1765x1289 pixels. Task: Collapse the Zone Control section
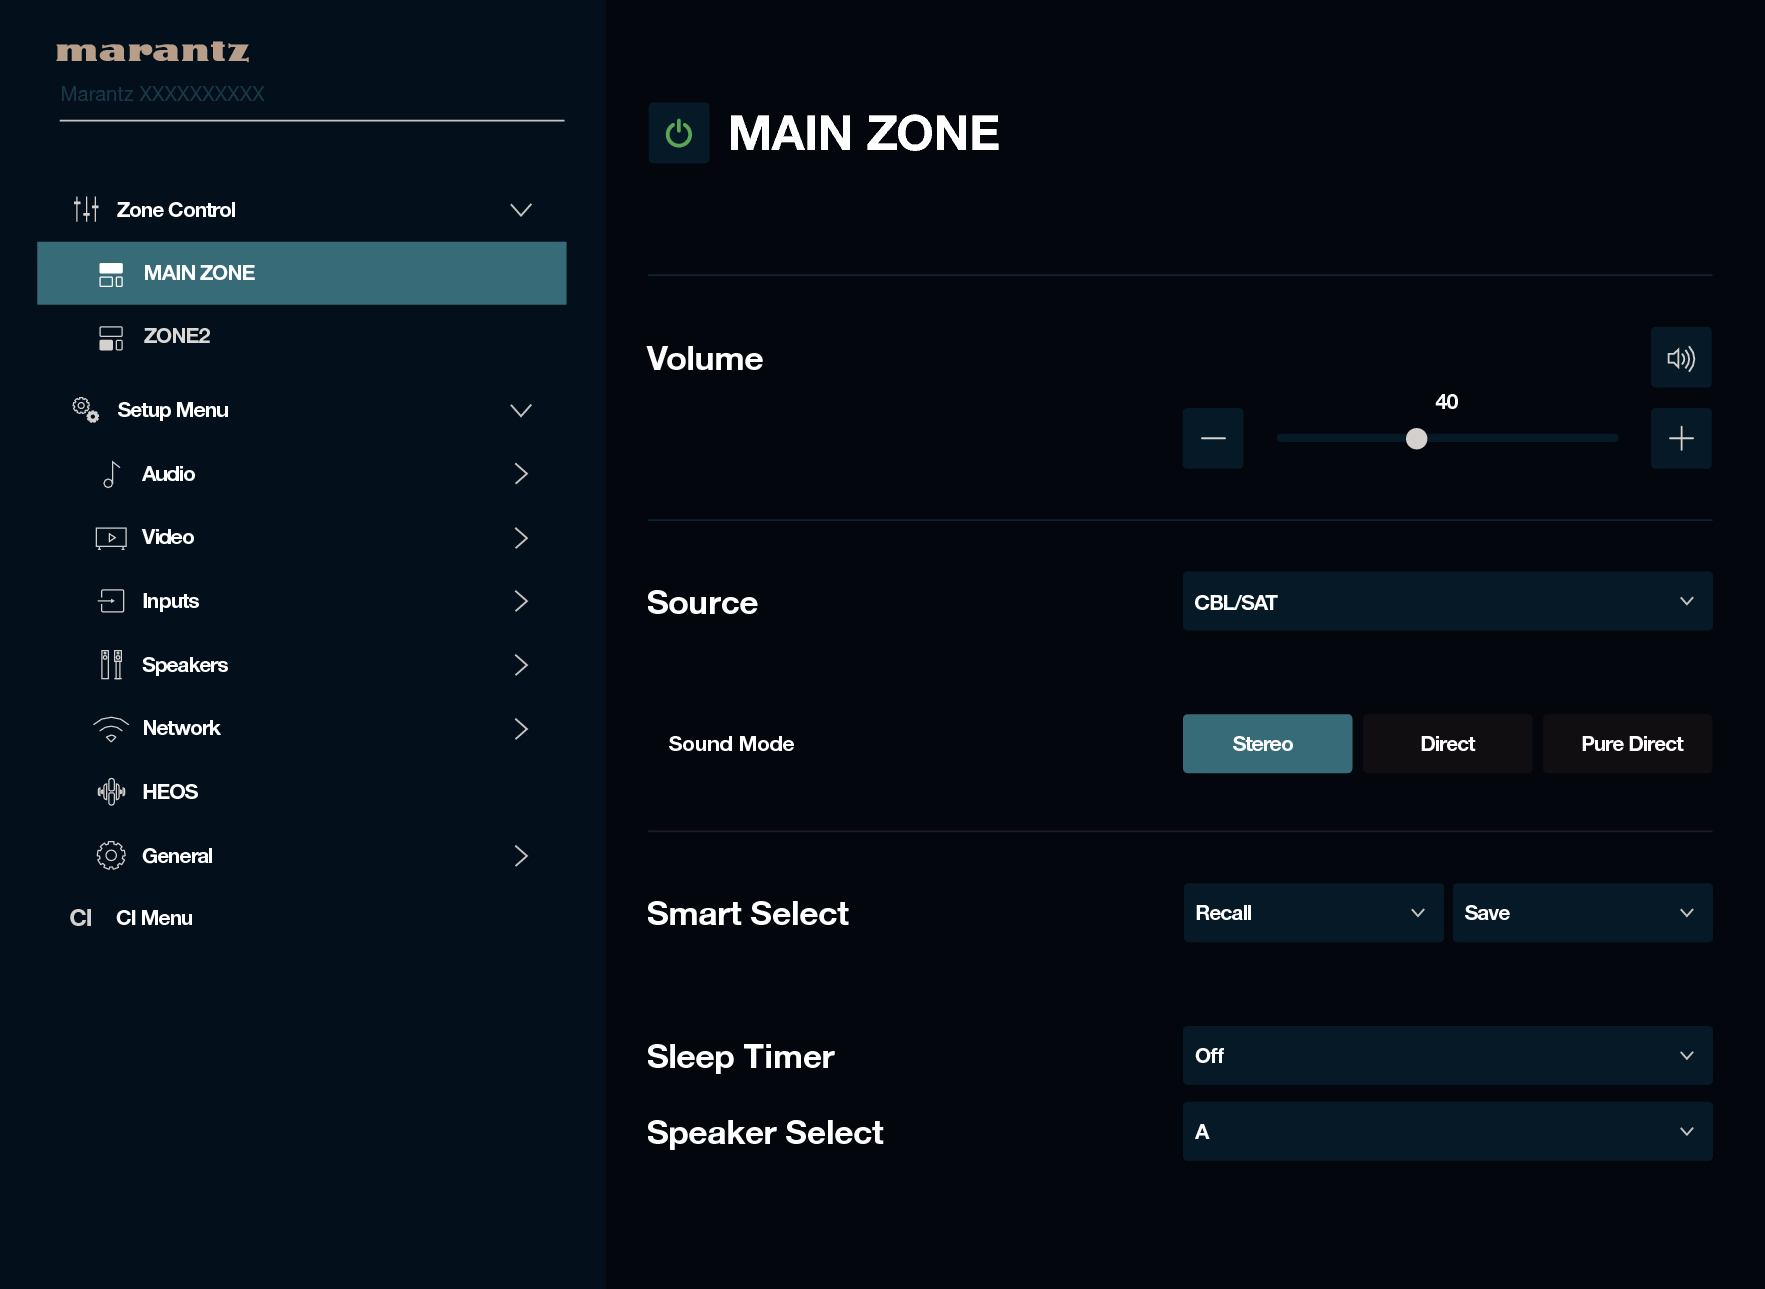pyautogui.click(x=520, y=210)
